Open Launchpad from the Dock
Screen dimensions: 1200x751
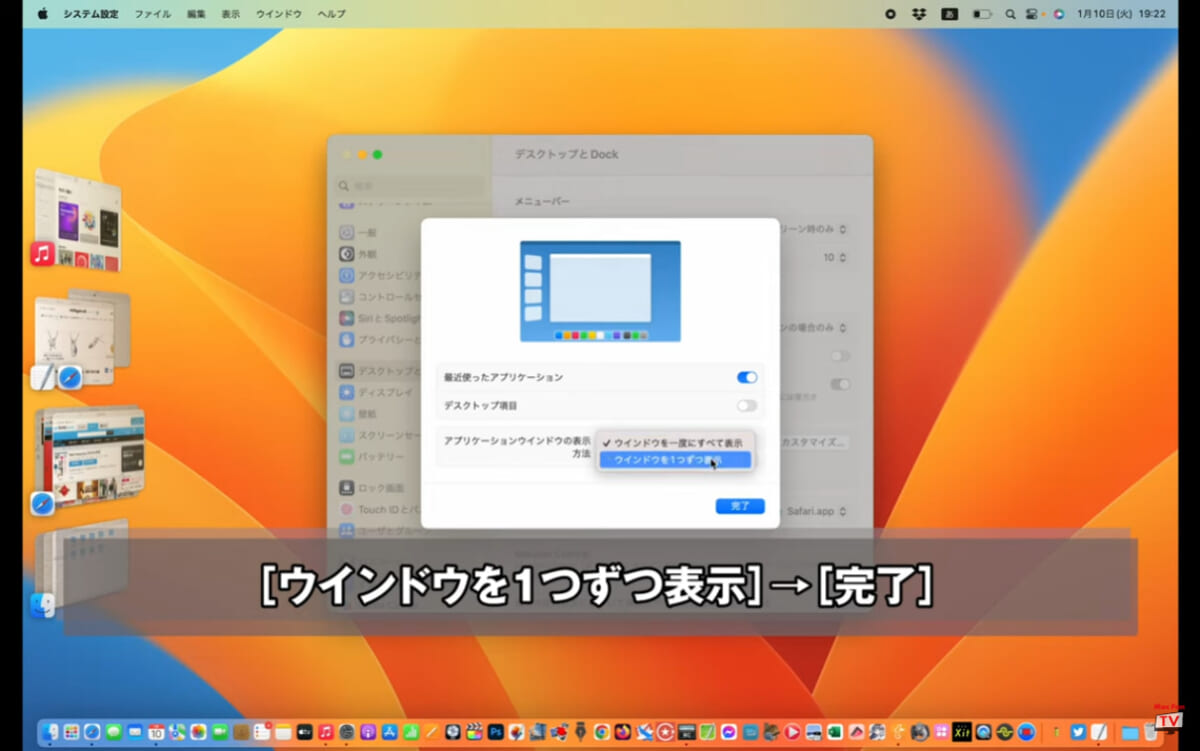coord(71,732)
